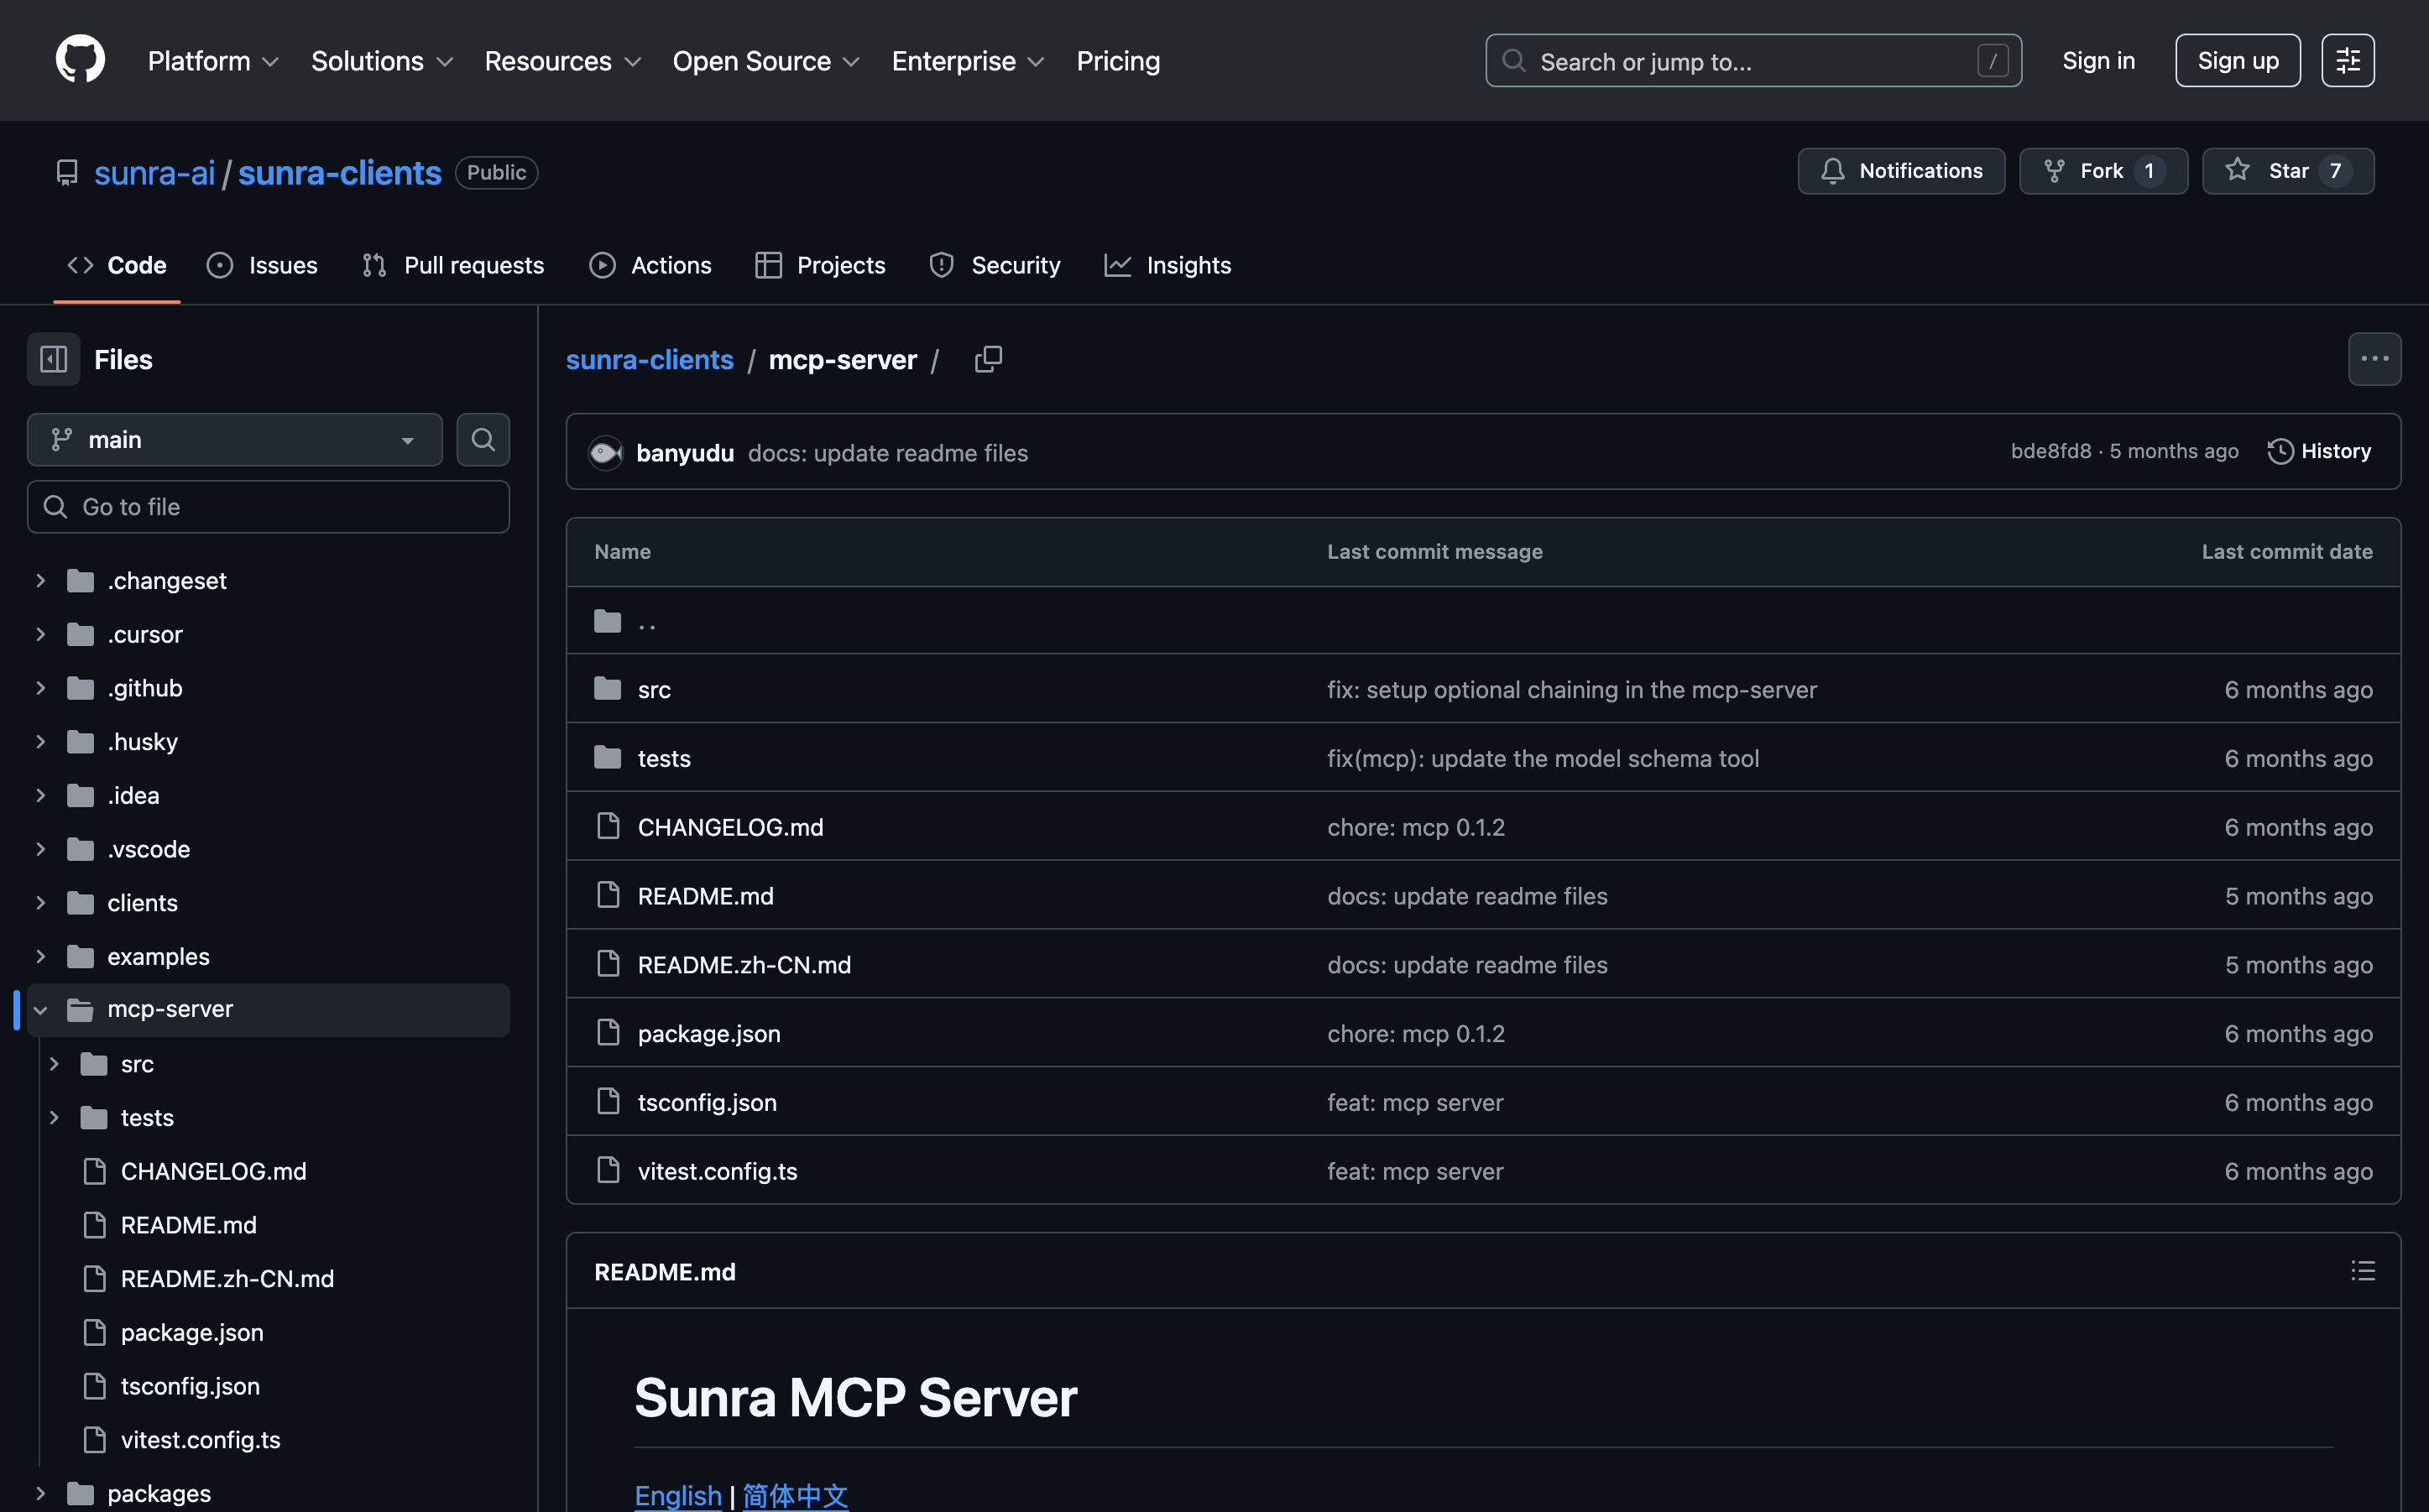
Task: Click the History link
Action: pos(2319,452)
